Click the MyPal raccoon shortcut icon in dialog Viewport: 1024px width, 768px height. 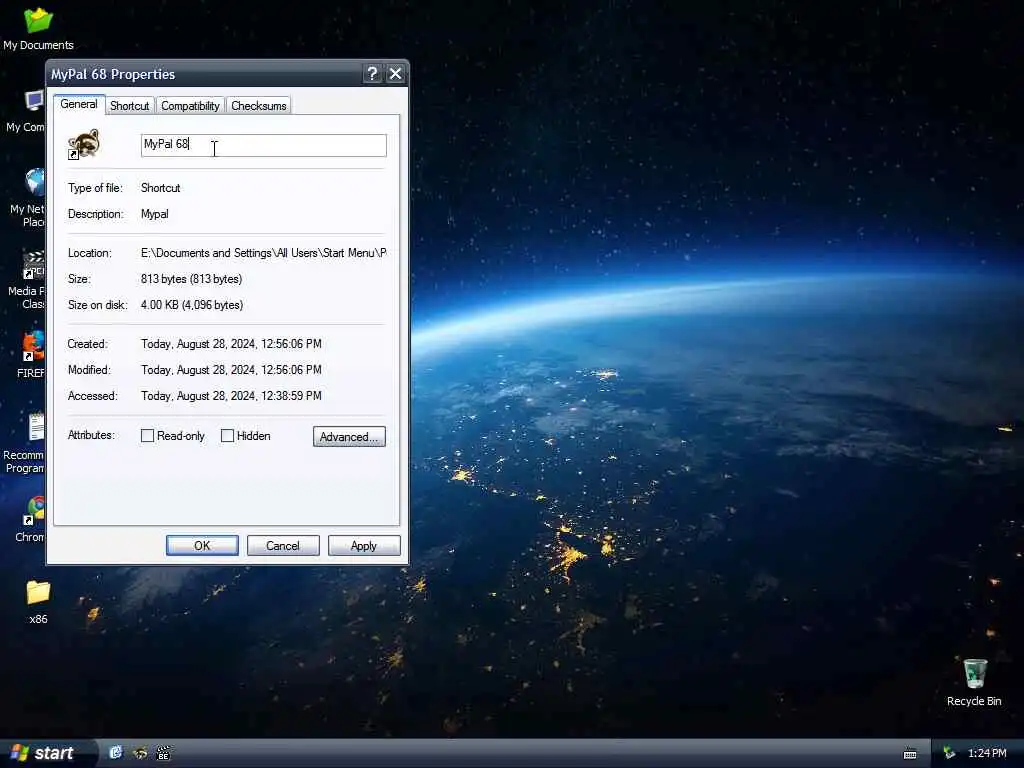coord(84,144)
